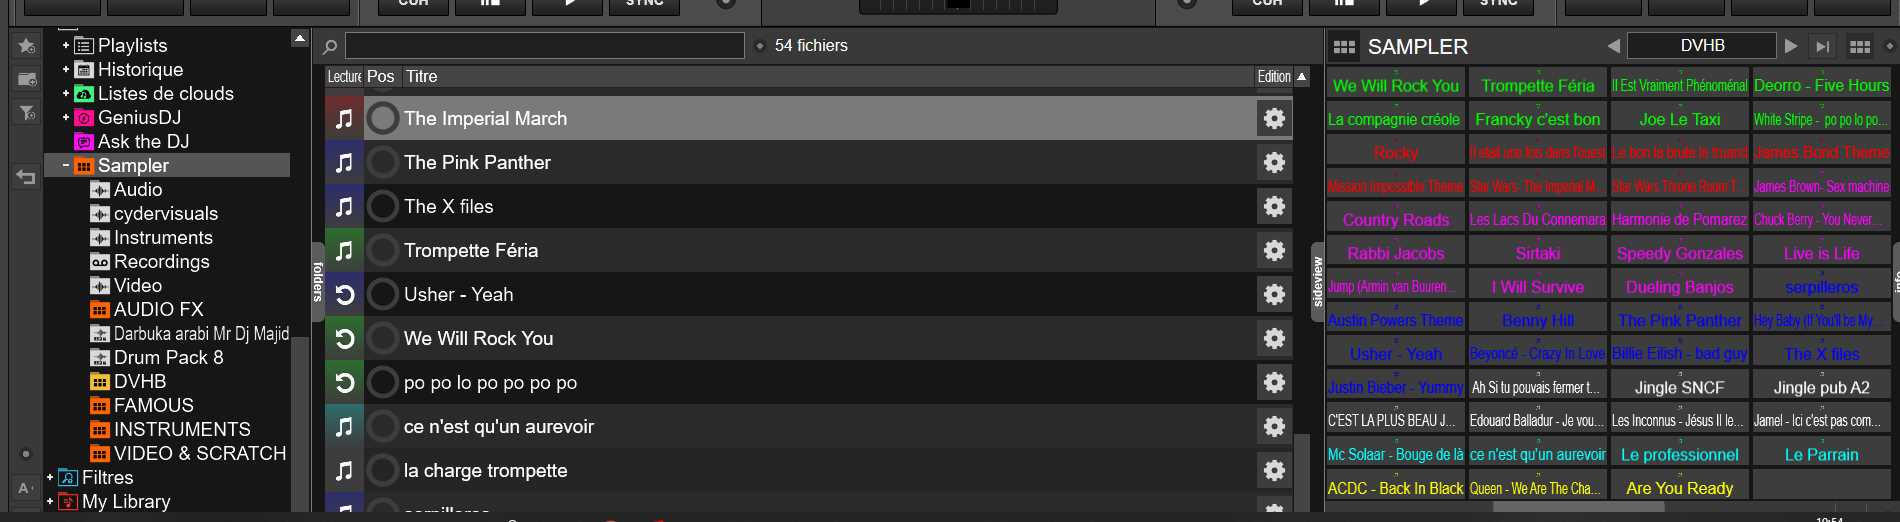Click the music note icon for The X files
The image size is (1900, 522).
344,206
